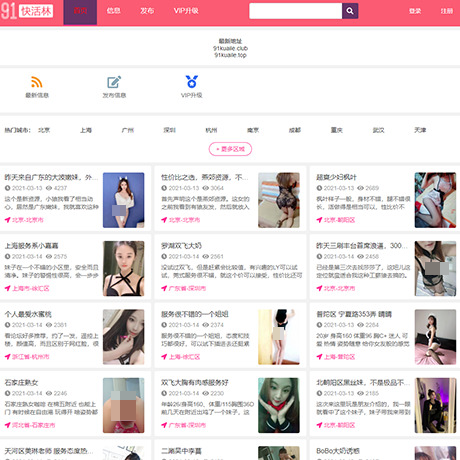
Task: Expand the 更多区域 button
Action: point(230,149)
